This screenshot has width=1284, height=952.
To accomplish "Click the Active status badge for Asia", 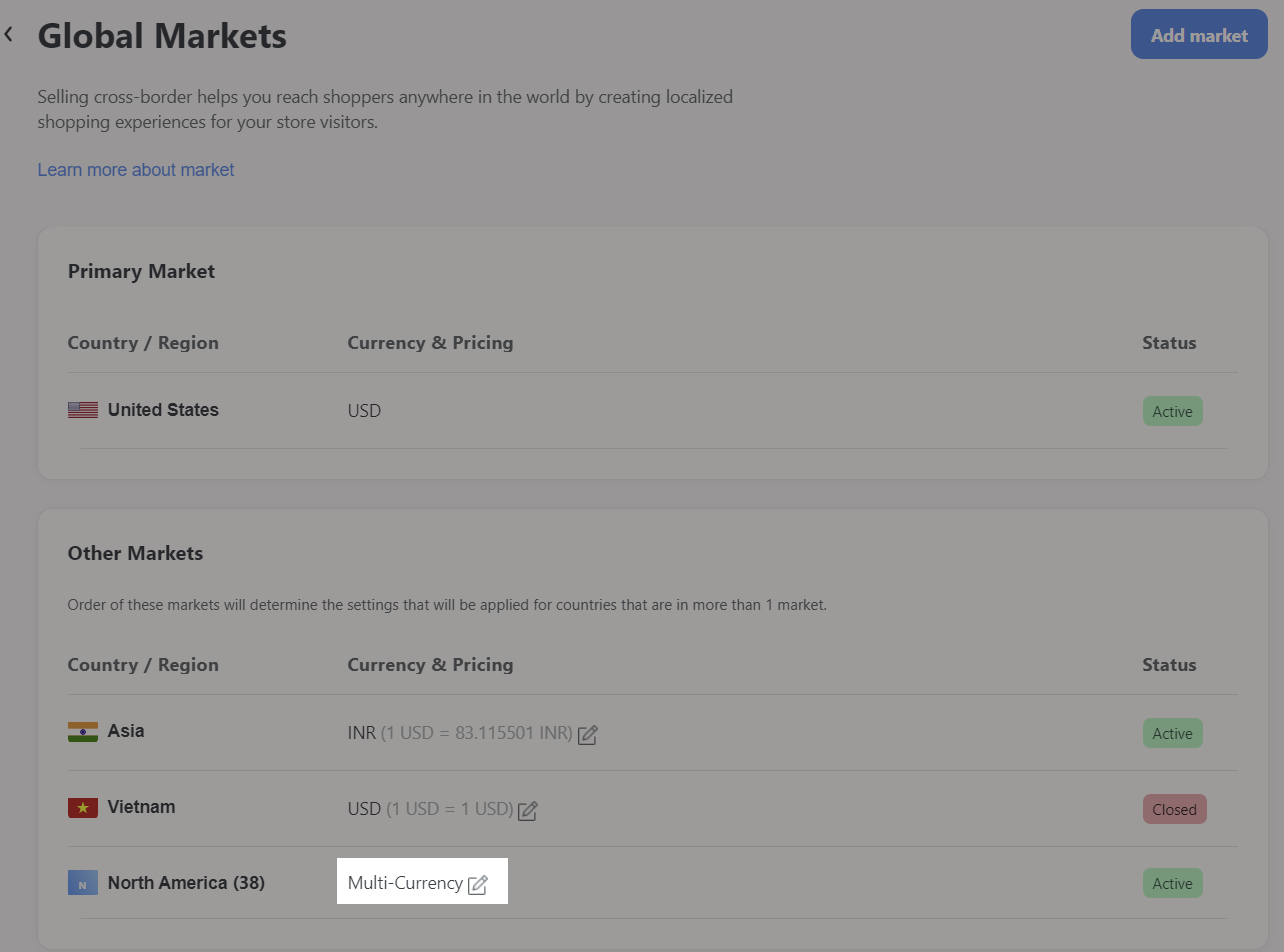I will (x=1172, y=734).
